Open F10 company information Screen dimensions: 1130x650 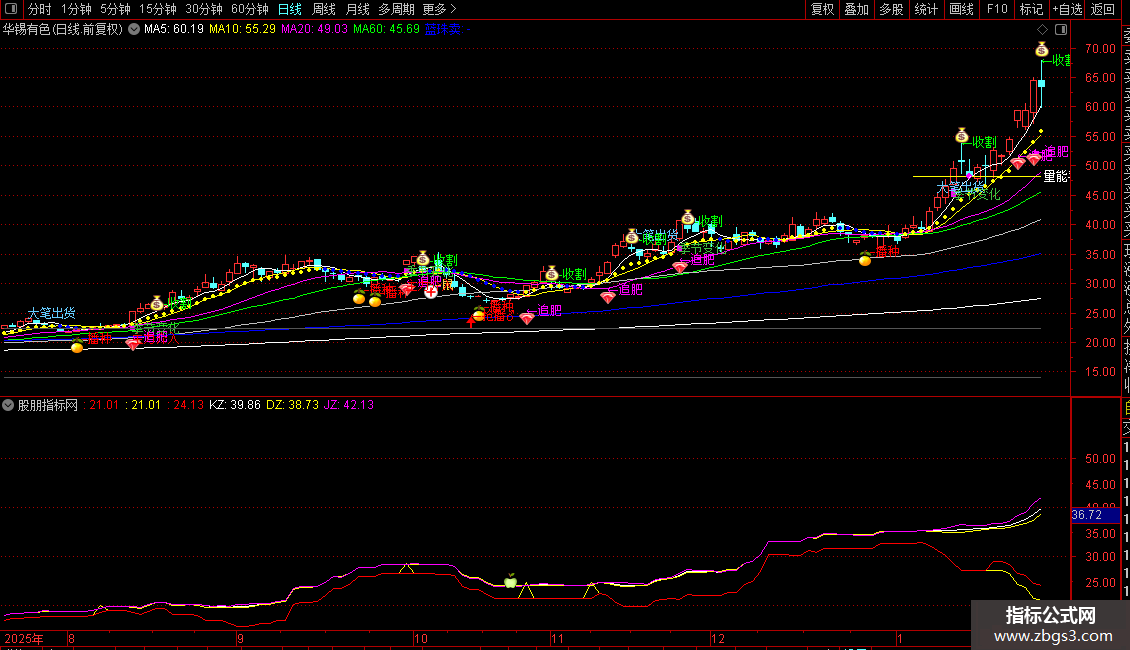997,9
